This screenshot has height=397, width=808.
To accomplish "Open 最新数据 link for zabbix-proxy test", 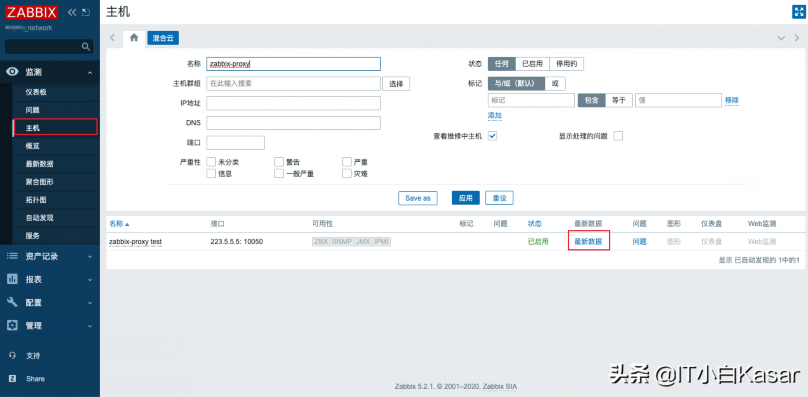I will click(588, 241).
